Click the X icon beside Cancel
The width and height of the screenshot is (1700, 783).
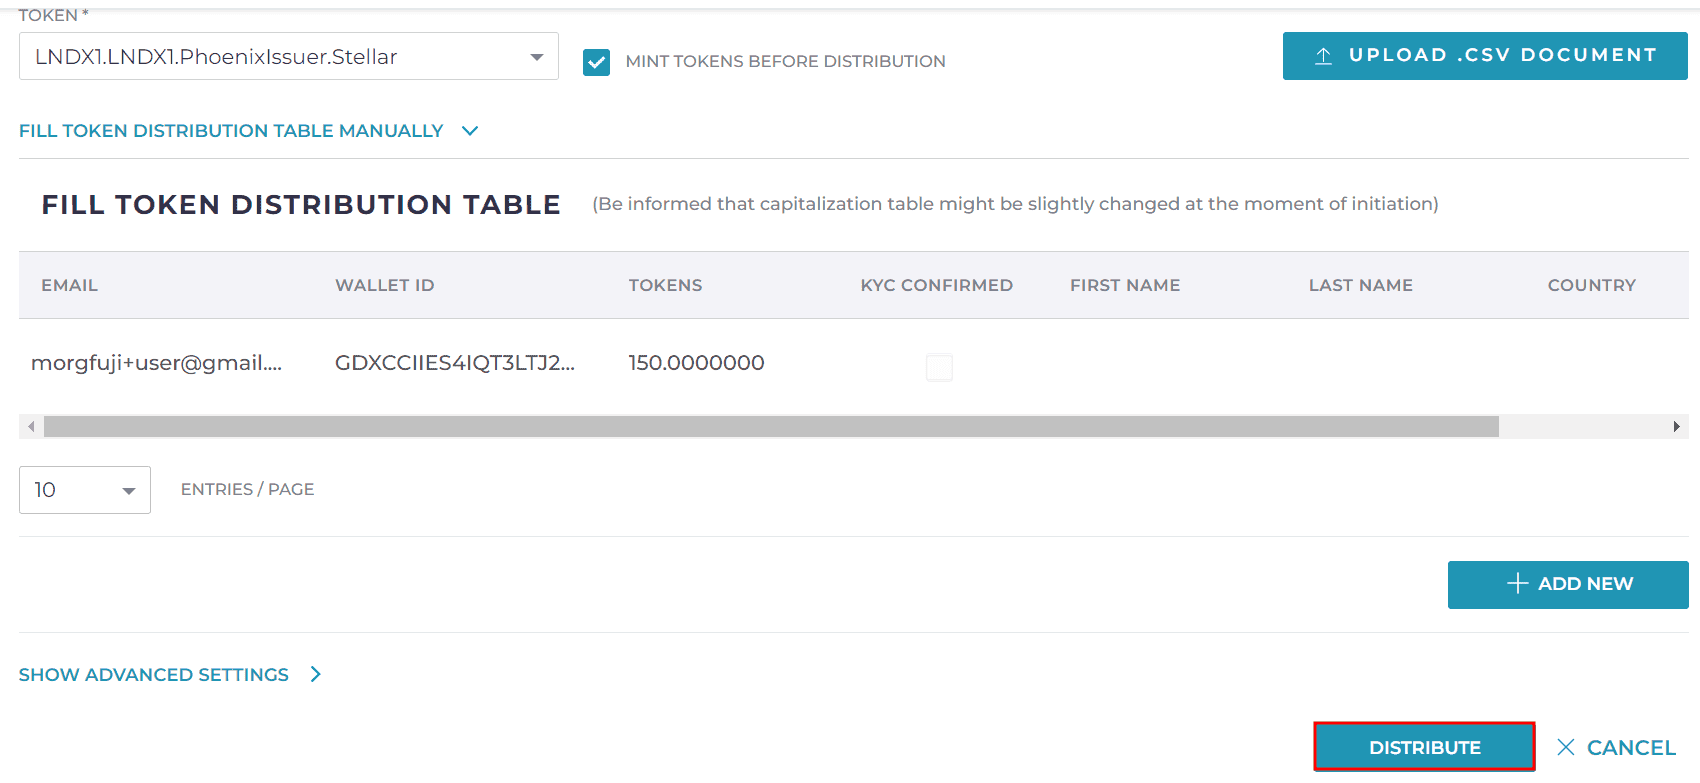[1566, 747]
